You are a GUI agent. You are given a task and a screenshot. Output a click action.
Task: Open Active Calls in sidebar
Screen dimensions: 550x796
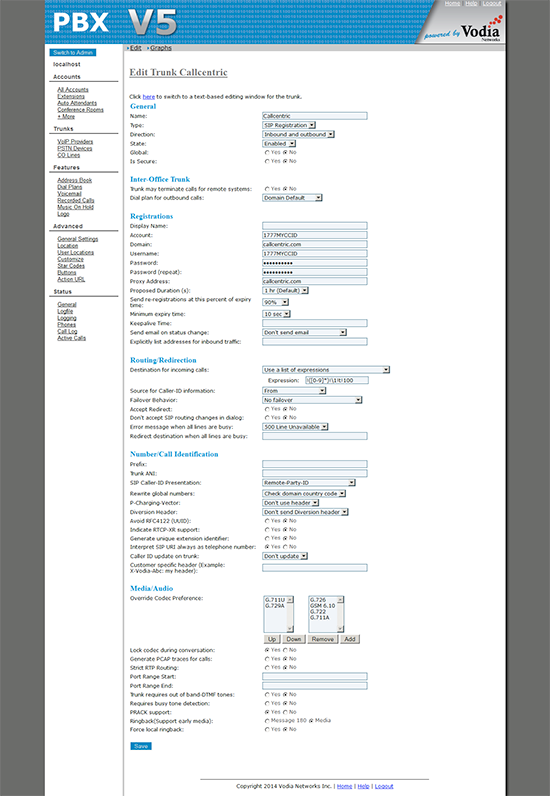point(72,338)
